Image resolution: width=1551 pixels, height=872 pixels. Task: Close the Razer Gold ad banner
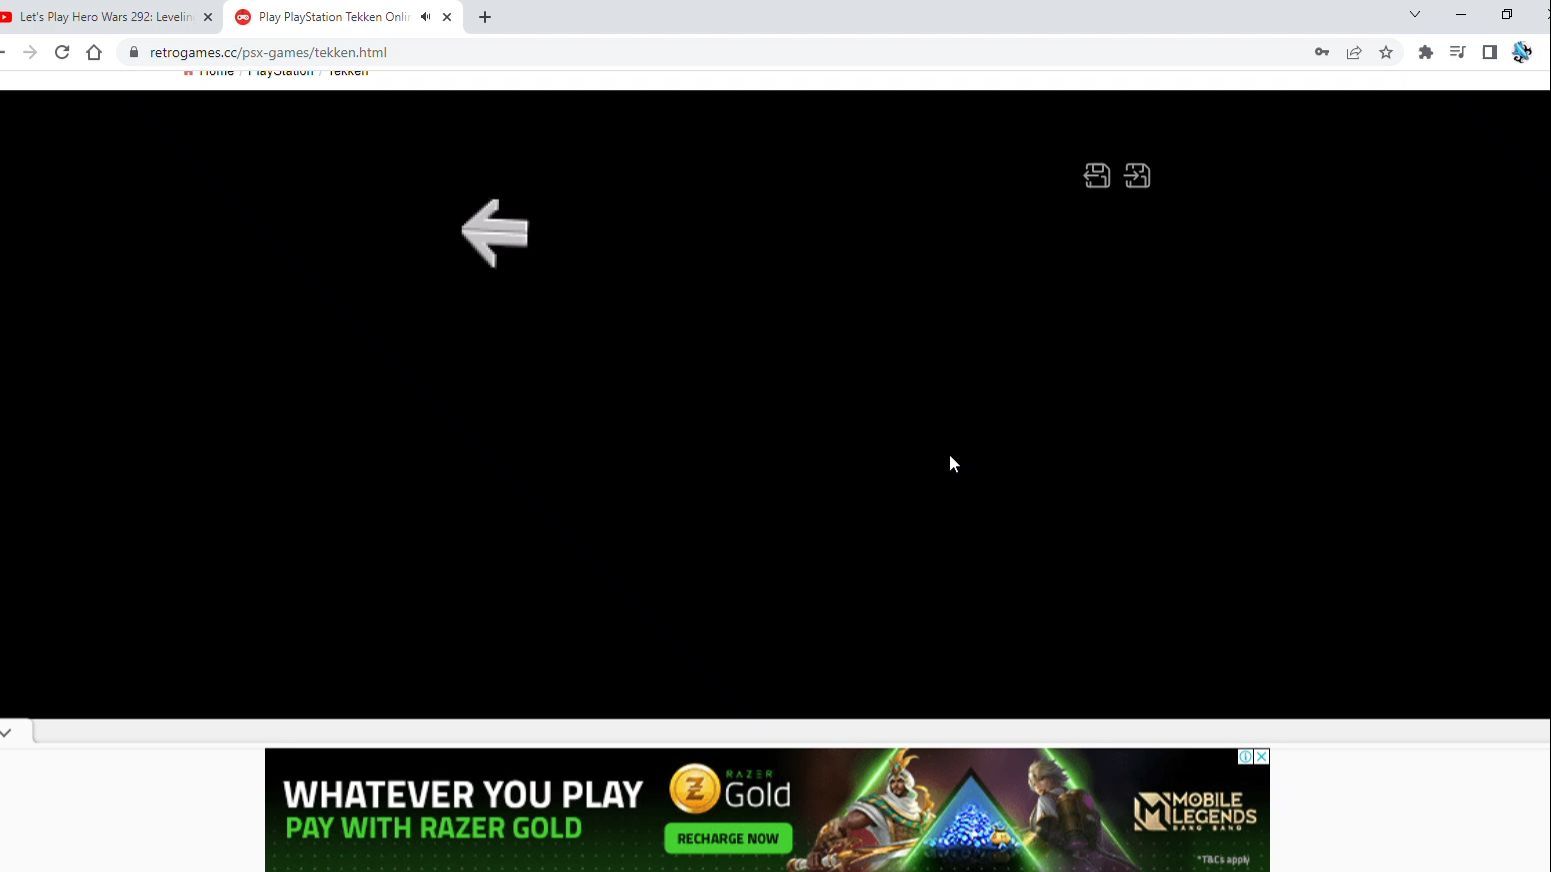coord(1261,757)
